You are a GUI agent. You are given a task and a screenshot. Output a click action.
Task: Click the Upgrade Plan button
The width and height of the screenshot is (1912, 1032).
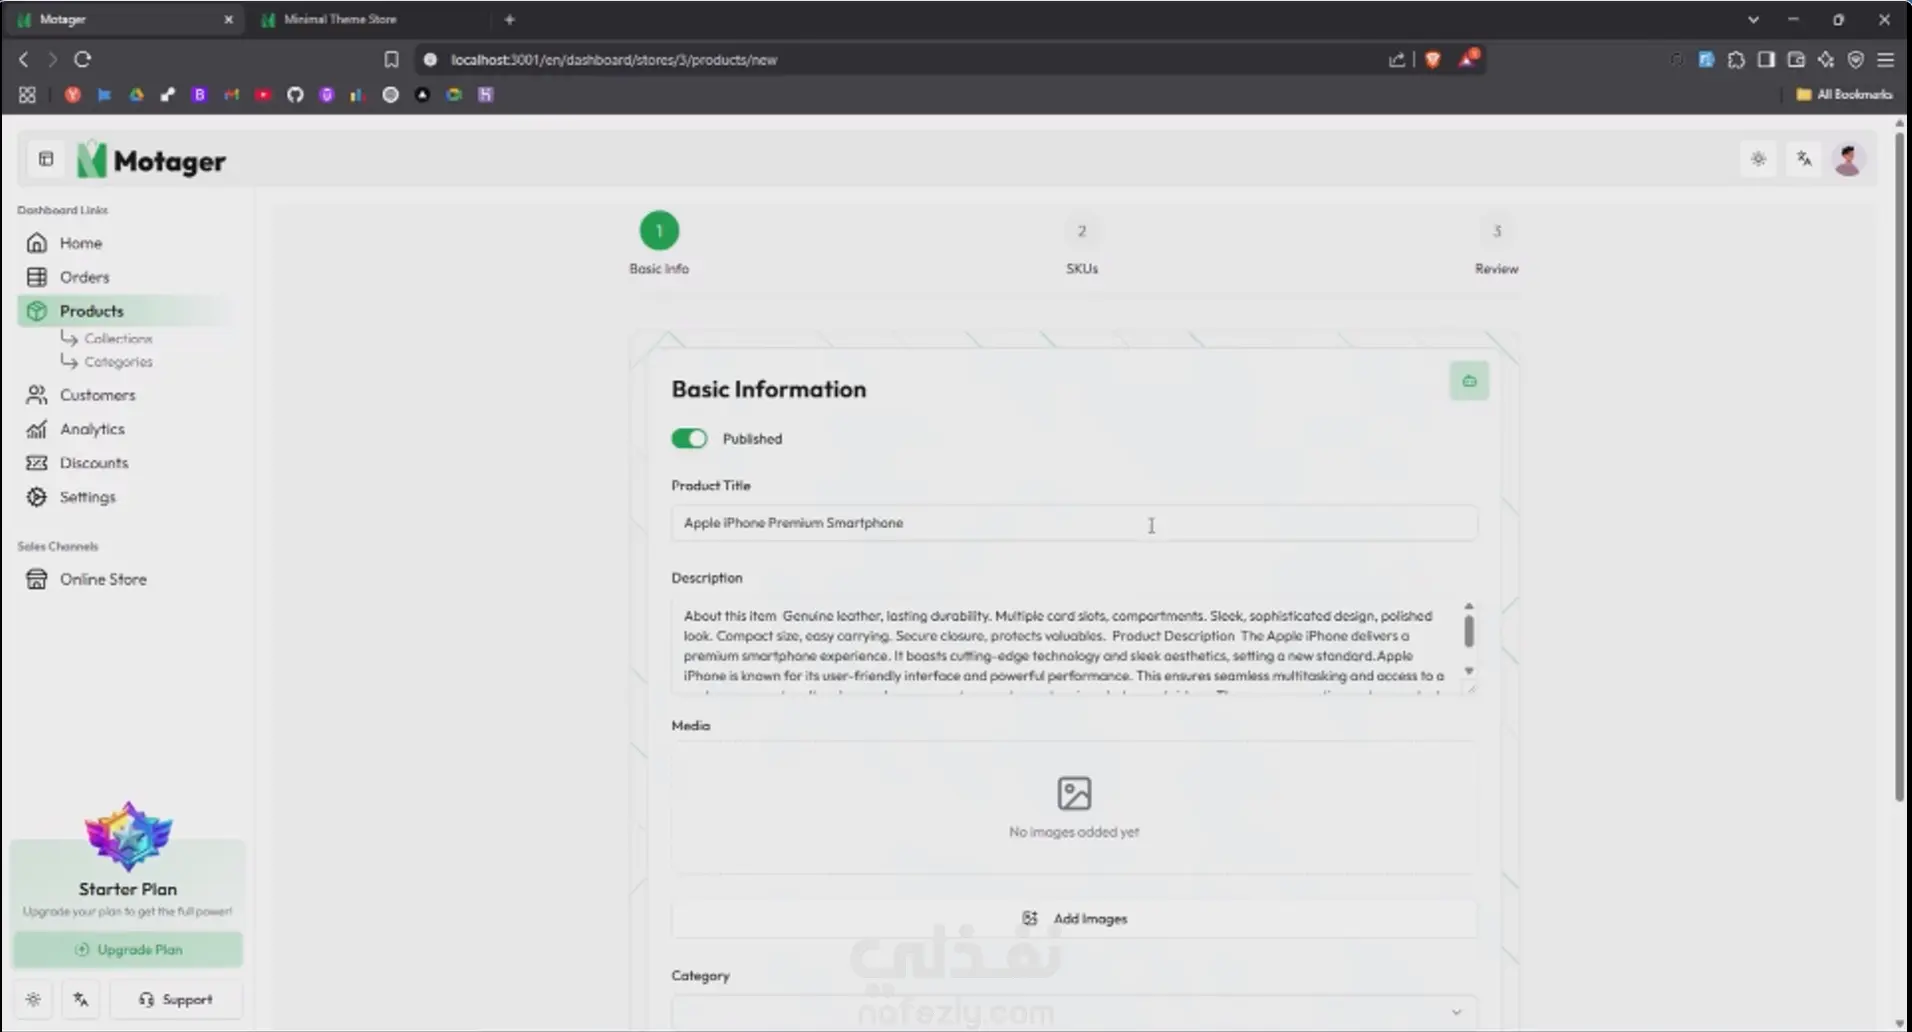pos(128,950)
